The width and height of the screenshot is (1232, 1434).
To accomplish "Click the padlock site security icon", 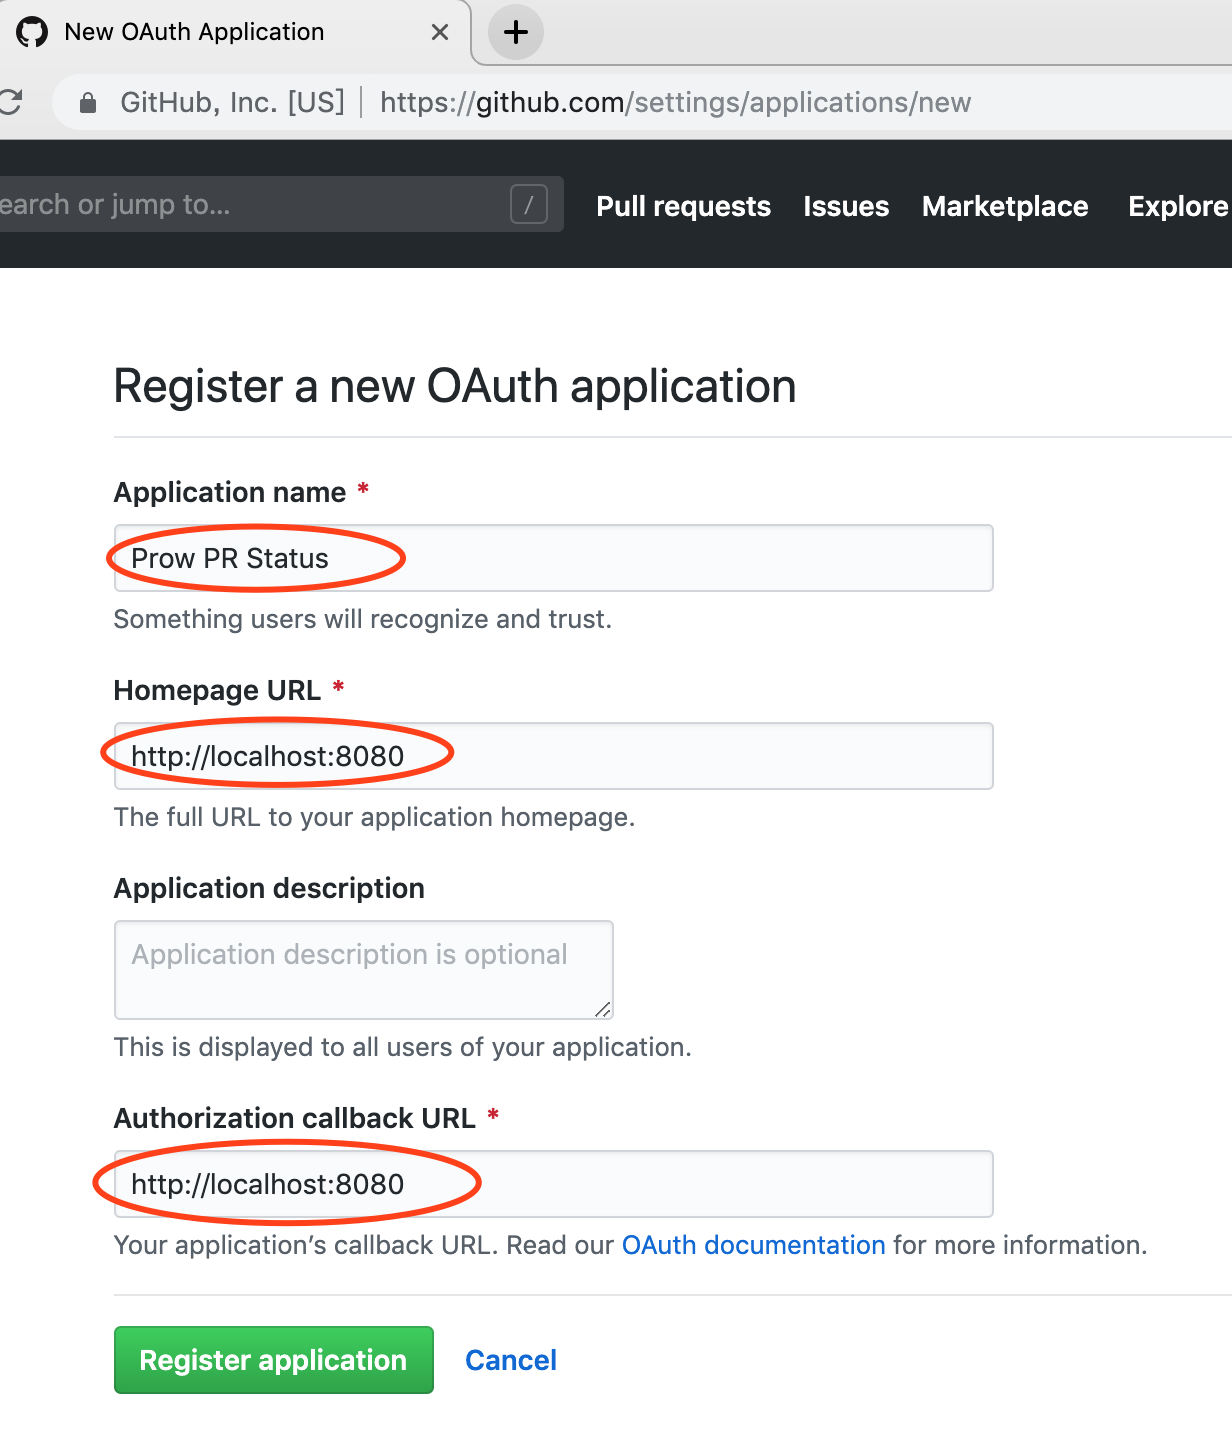I will [x=88, y=103].
